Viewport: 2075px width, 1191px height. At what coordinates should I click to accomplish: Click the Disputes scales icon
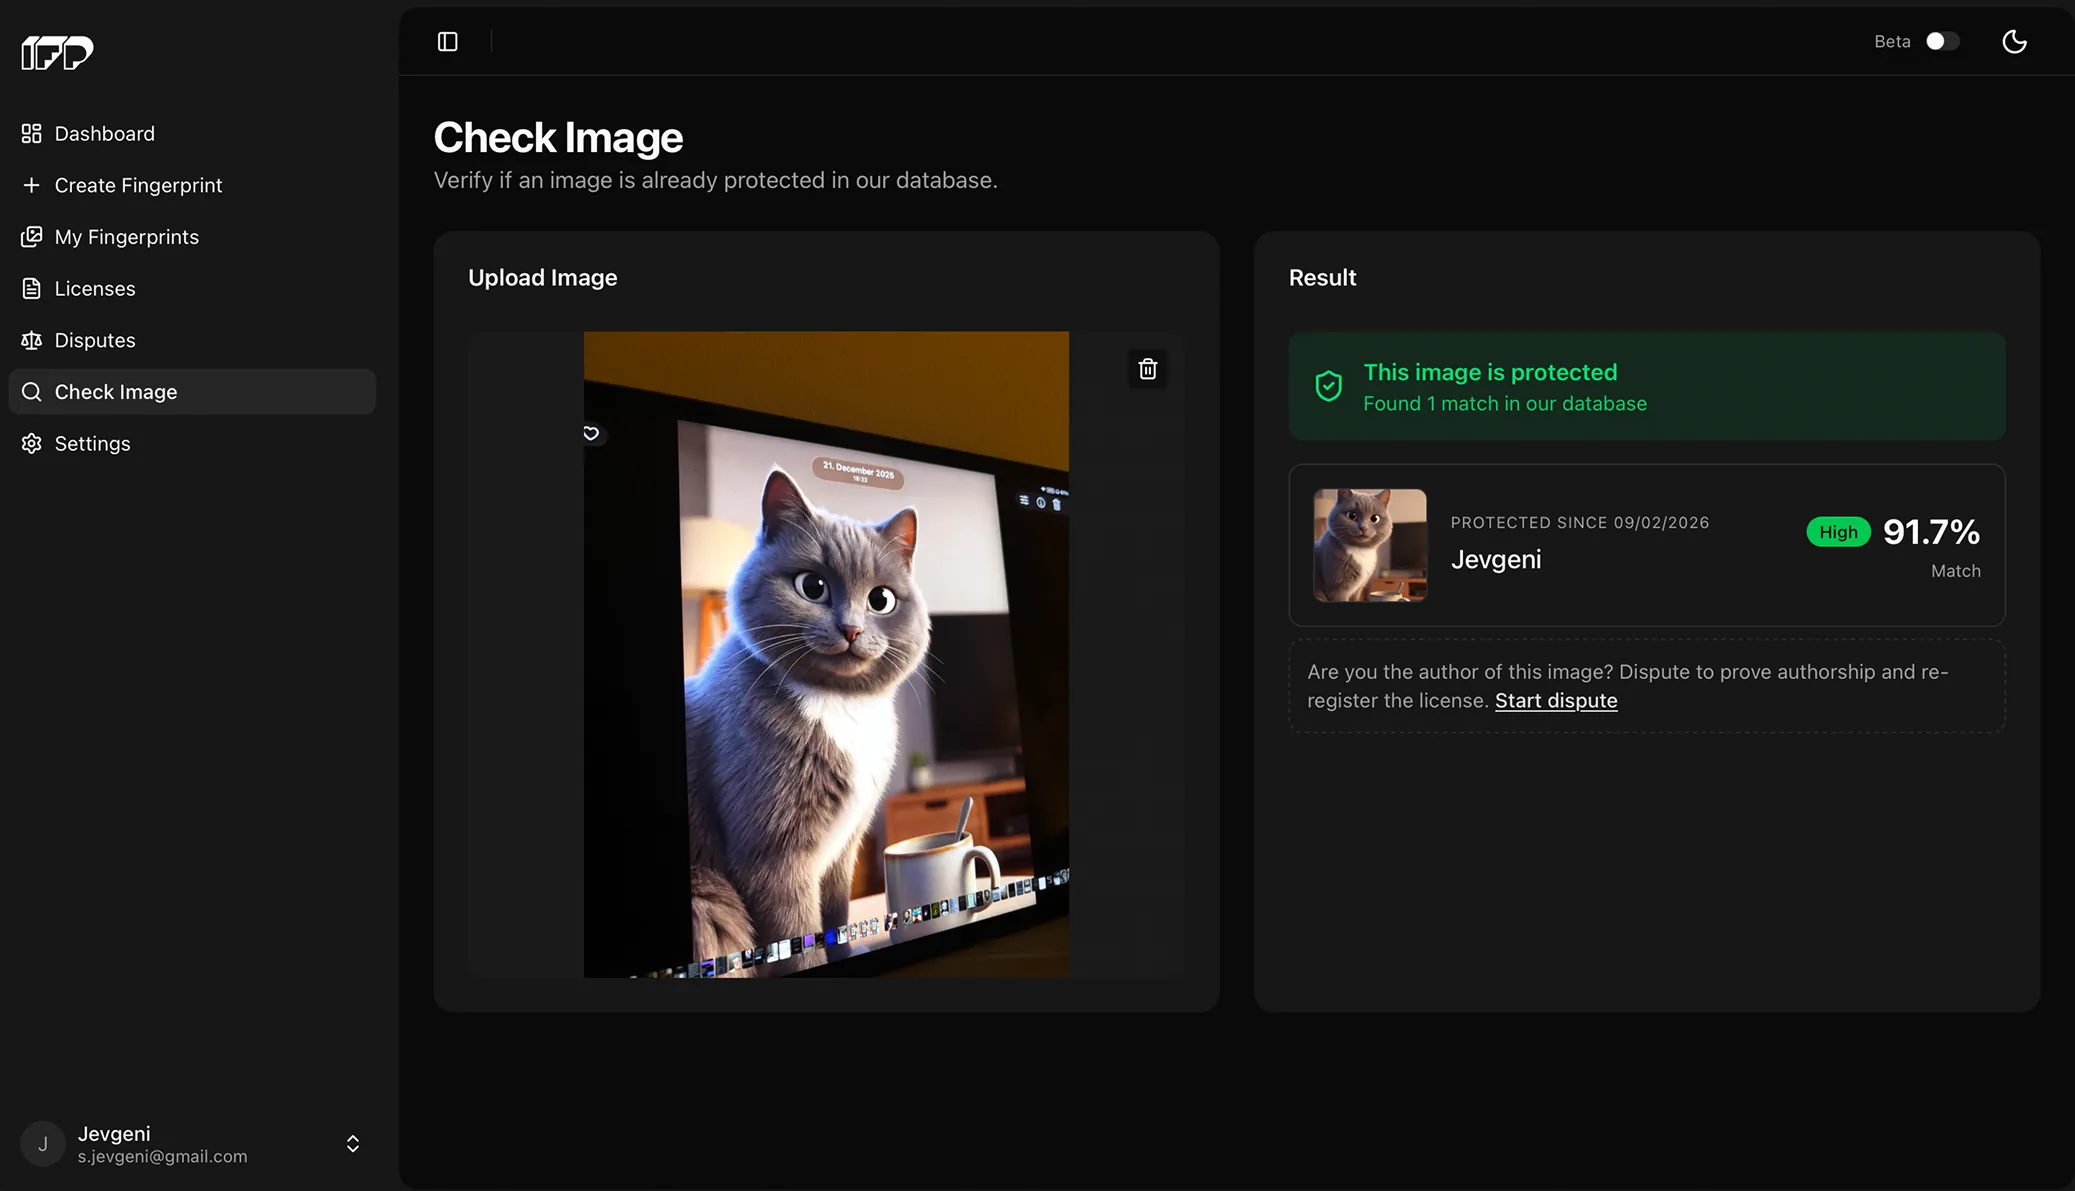32,340
